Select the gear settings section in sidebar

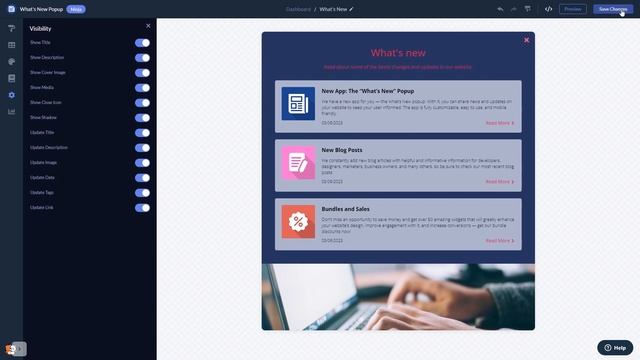pos(11,95)
